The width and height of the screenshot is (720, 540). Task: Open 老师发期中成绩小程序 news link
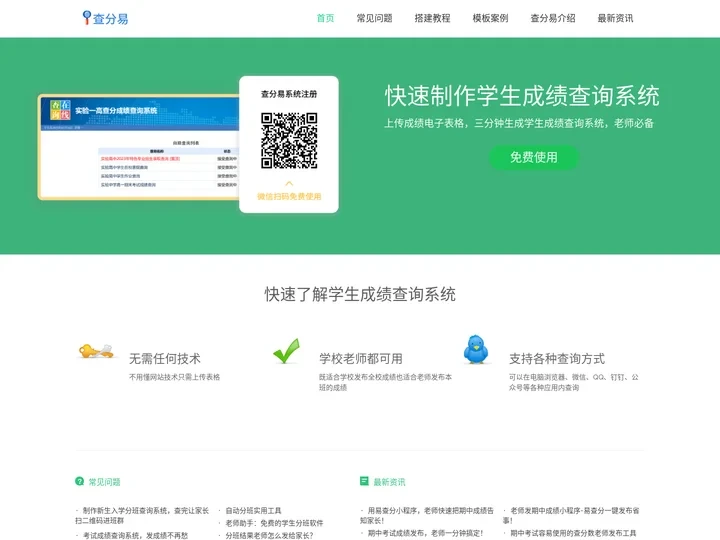[x=571, y=515]
